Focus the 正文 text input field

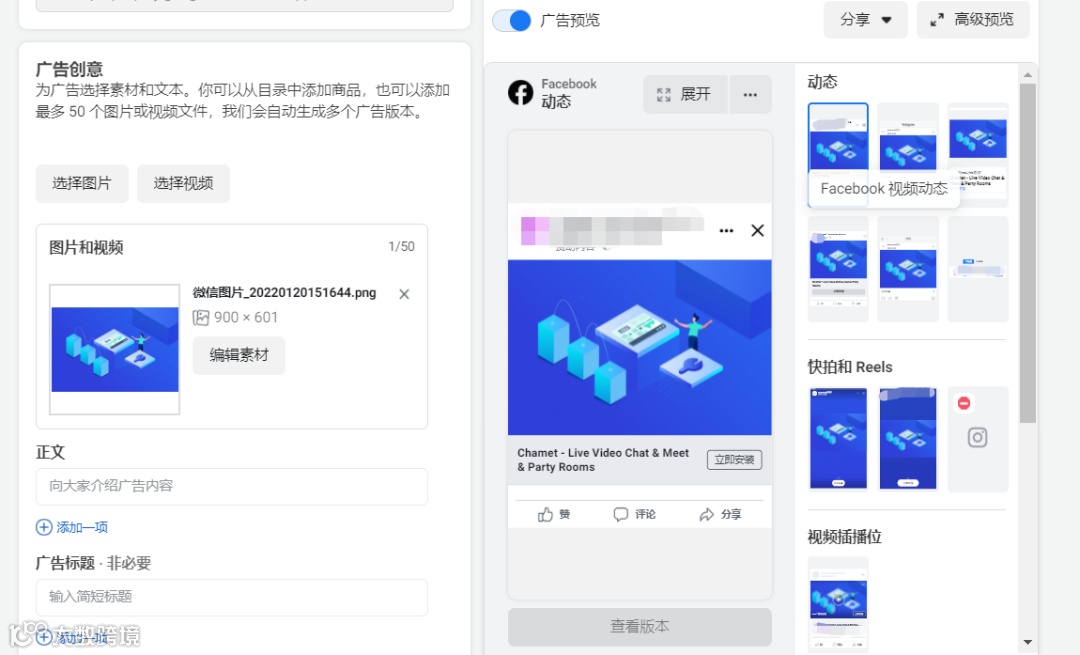click(231, 486)
